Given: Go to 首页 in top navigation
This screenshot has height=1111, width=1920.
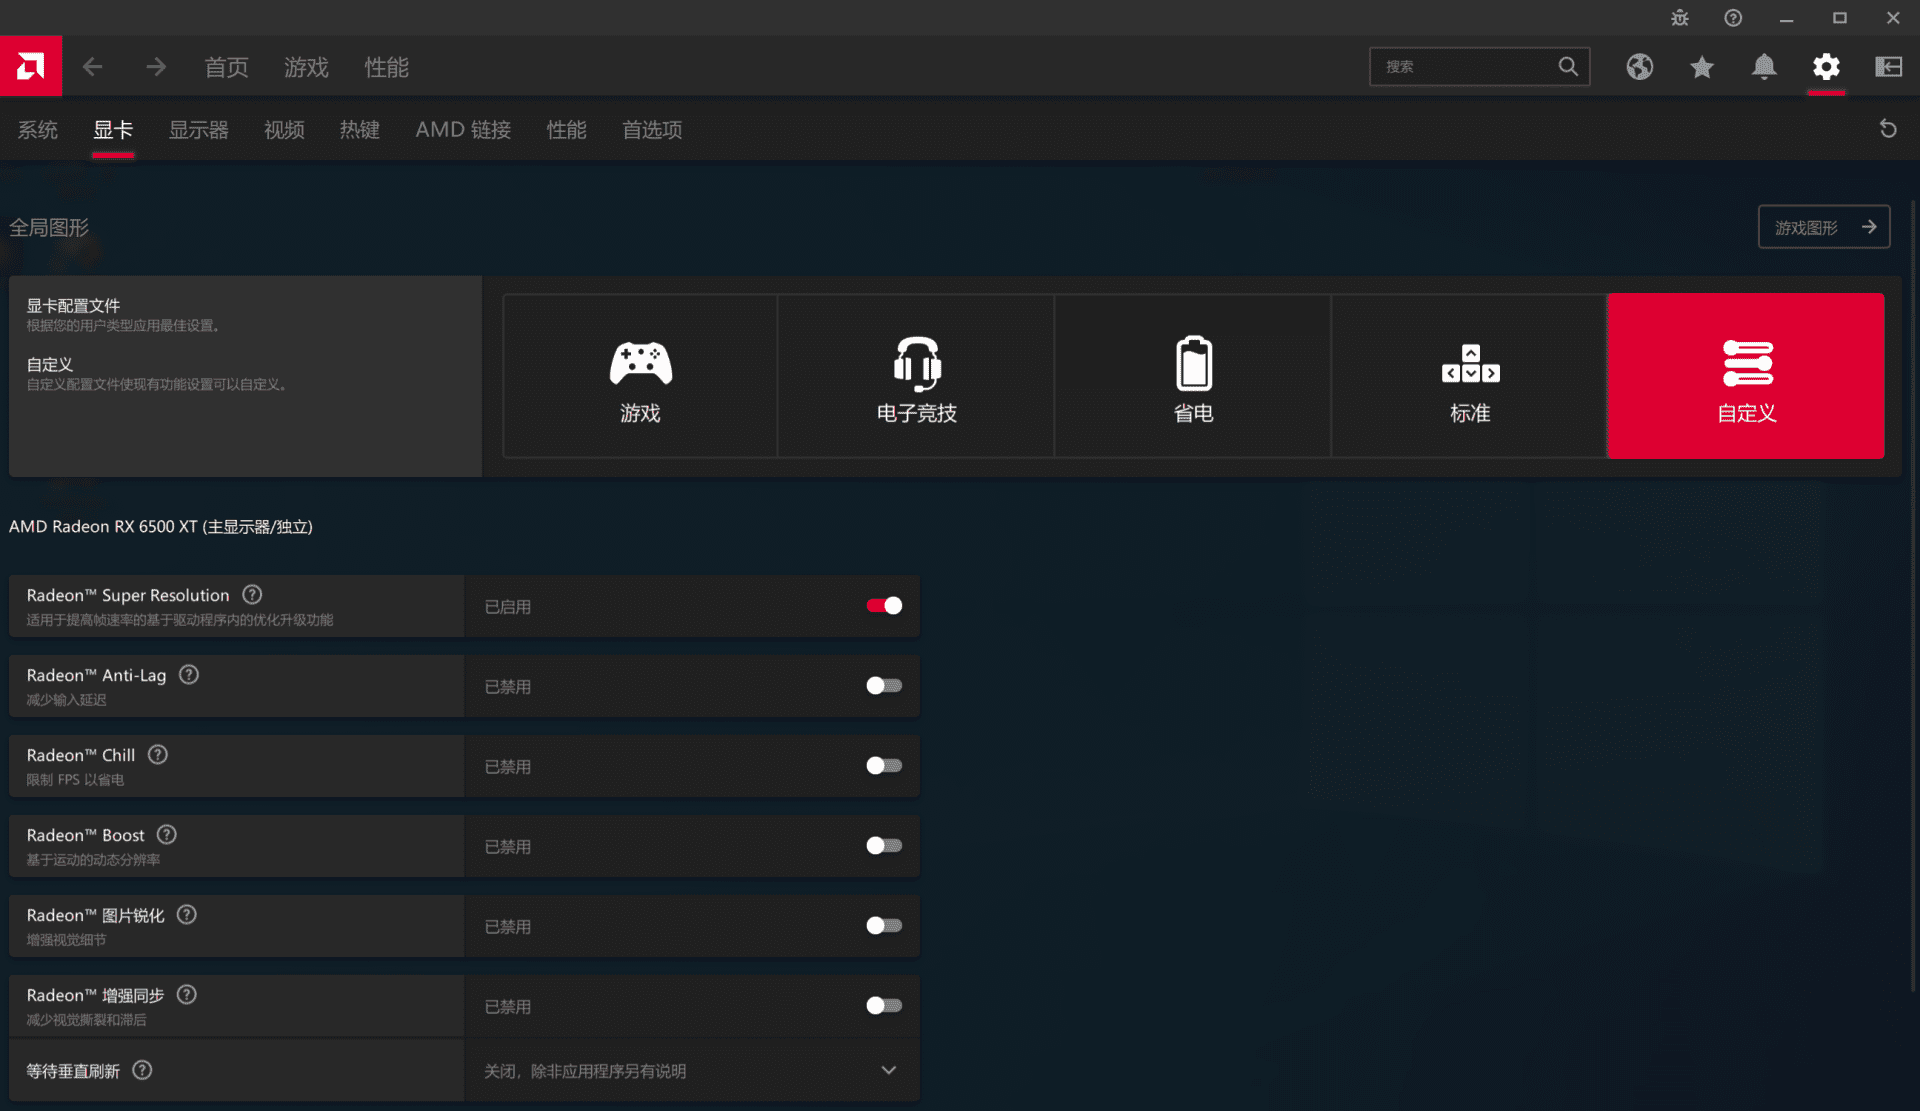Looking at the screenshot, I should coord(226,67).
